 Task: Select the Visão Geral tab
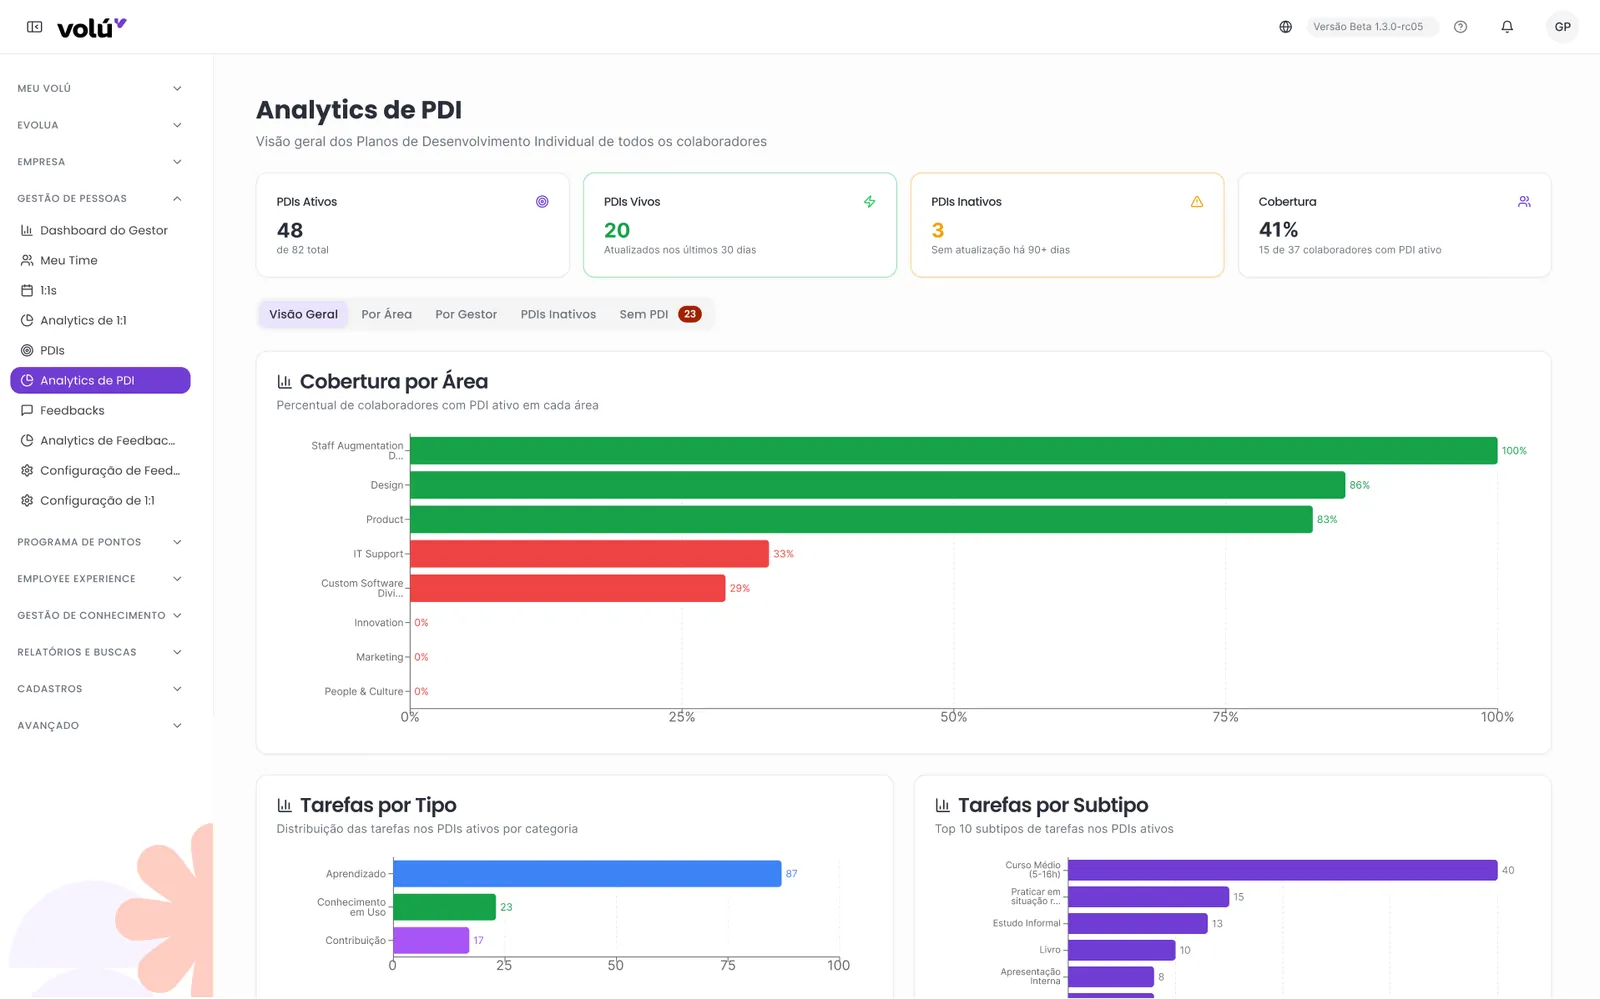click(x=303, y=314)
